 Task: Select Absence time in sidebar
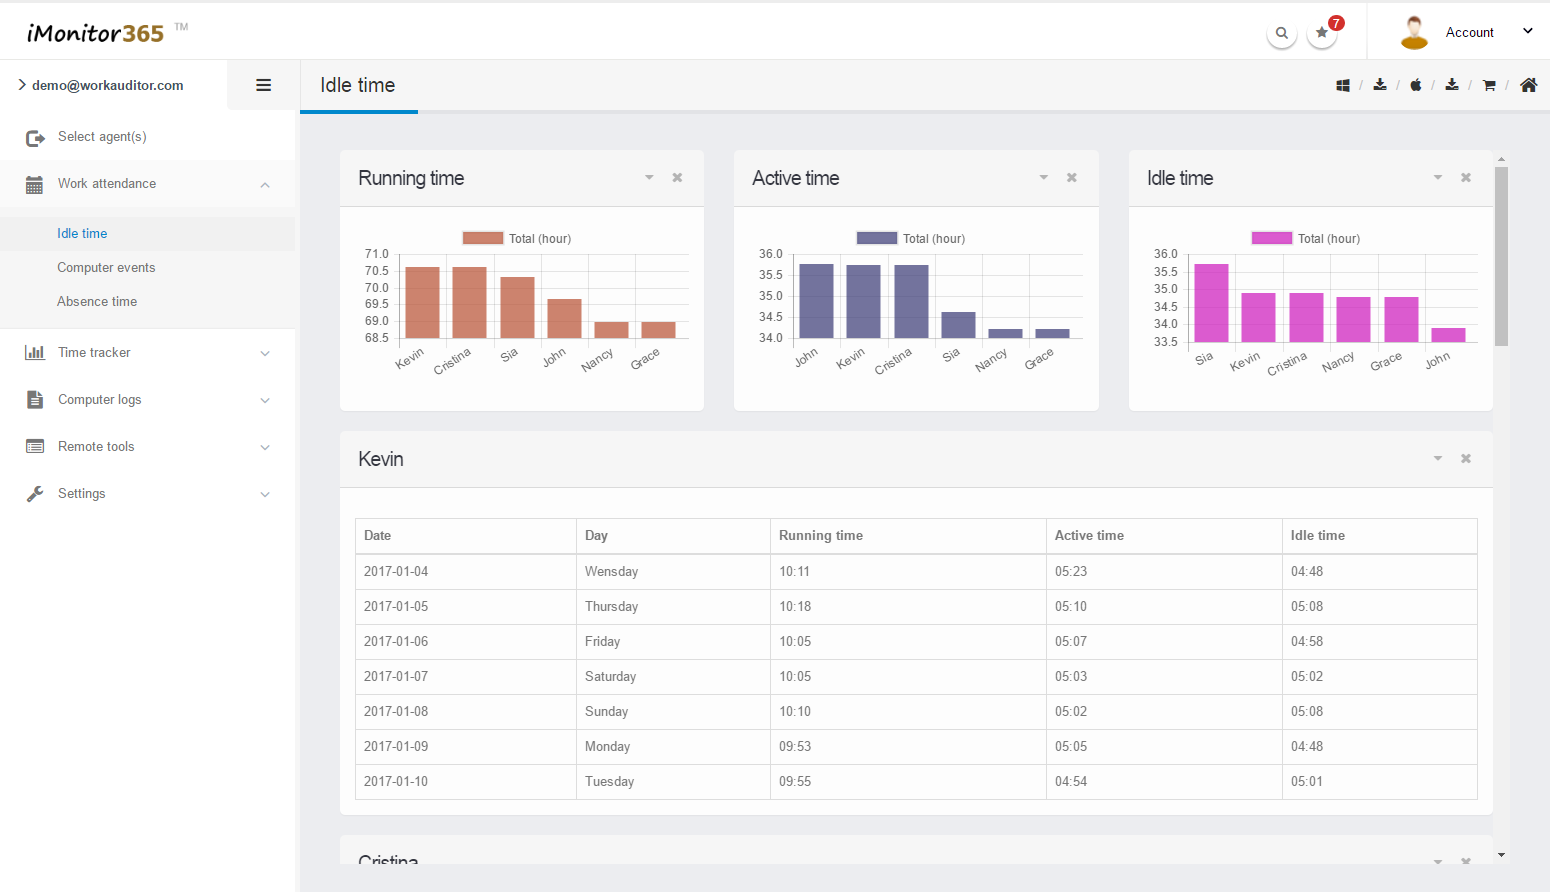tap(97, 302)
